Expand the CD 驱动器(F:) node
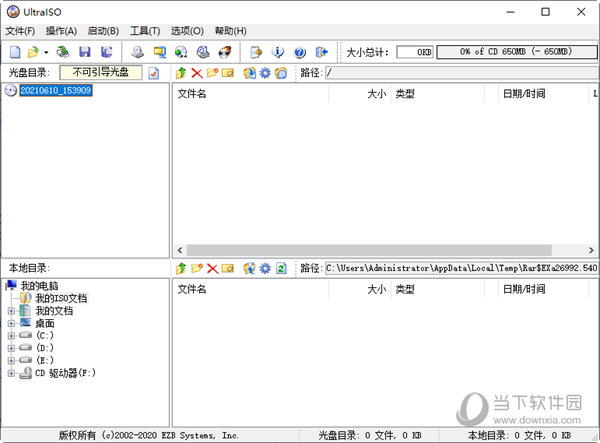 click(11, 373)
